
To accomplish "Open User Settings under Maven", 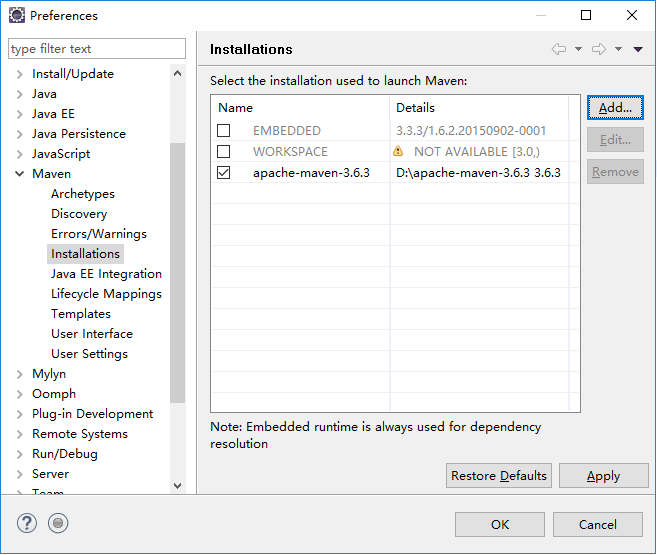I will [90, 354].
